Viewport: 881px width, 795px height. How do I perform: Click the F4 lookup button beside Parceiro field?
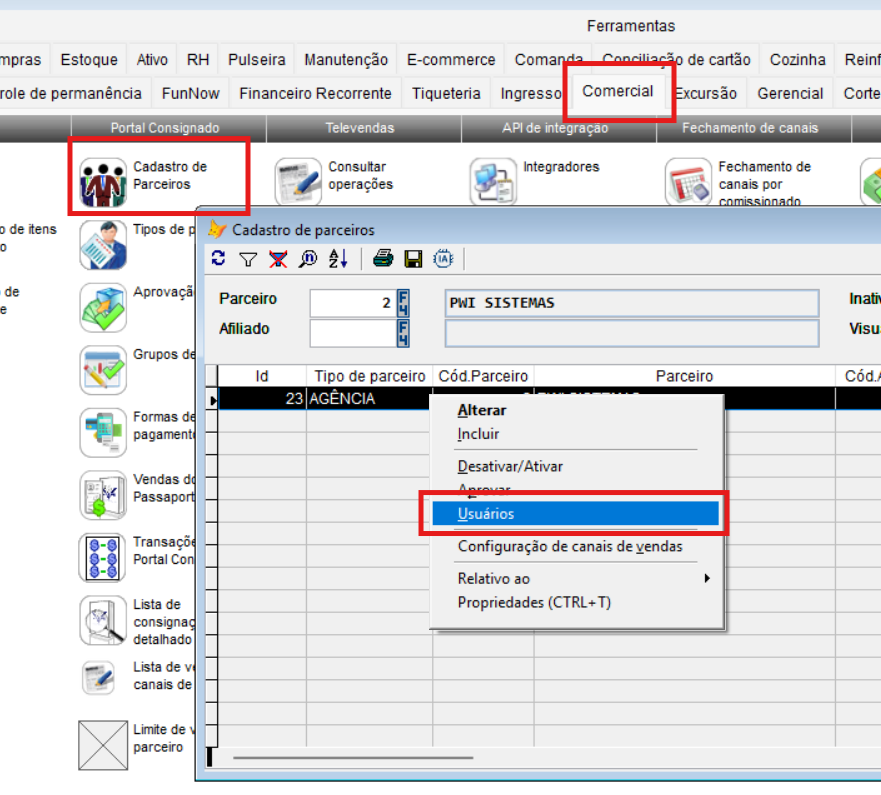[x=403, y=303]
